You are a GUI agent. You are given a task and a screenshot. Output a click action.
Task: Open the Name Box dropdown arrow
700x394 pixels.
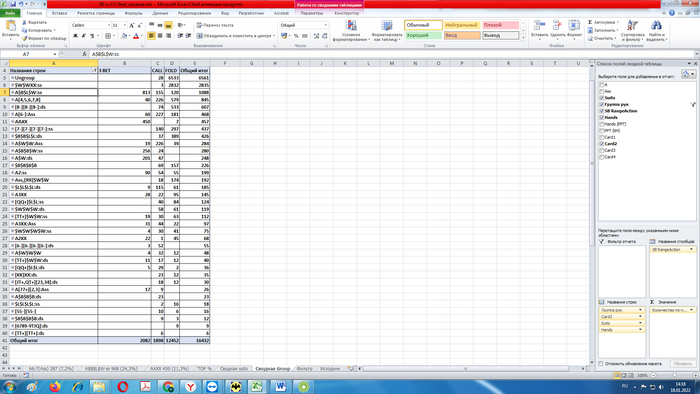pyautogui.click(x=54, y=54)
